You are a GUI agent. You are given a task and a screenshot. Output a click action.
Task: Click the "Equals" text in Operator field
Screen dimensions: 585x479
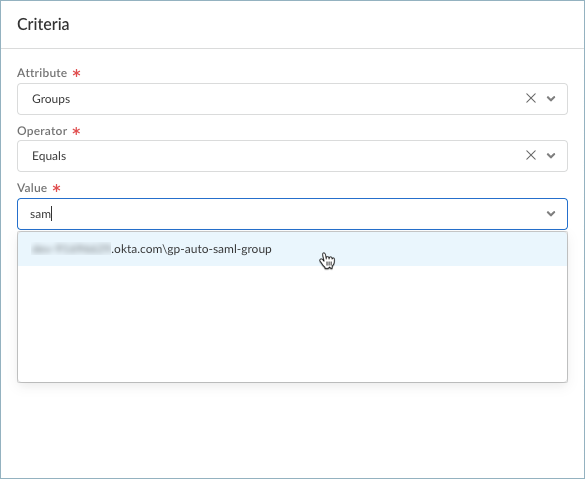49,156
